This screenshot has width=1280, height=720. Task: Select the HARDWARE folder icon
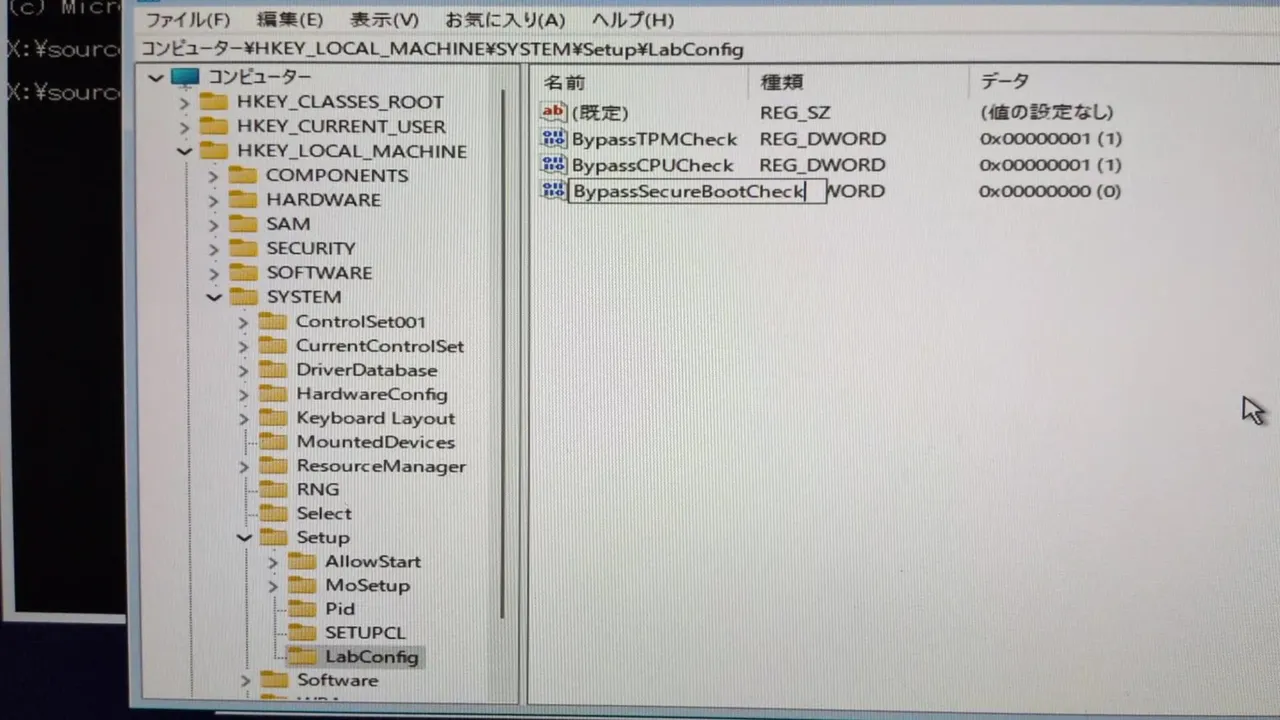pyautogui.click(x=243, y=199)
